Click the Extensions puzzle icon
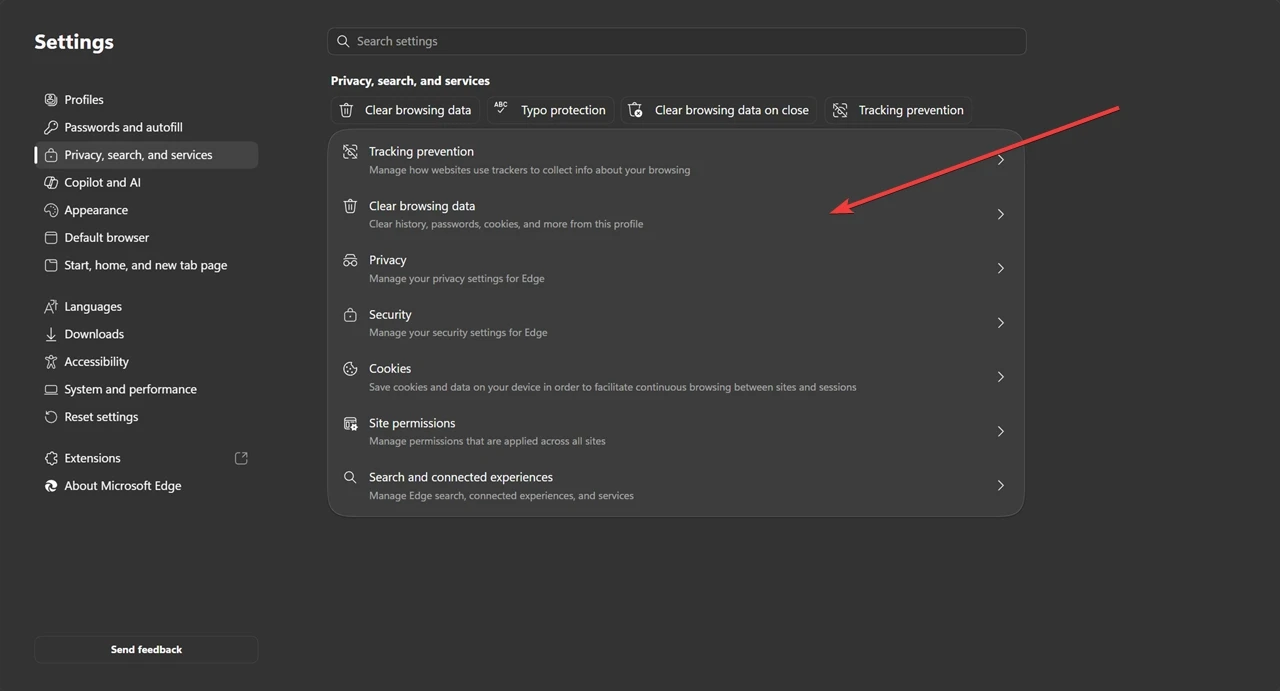1280x691 pixels. coord(51,458)
